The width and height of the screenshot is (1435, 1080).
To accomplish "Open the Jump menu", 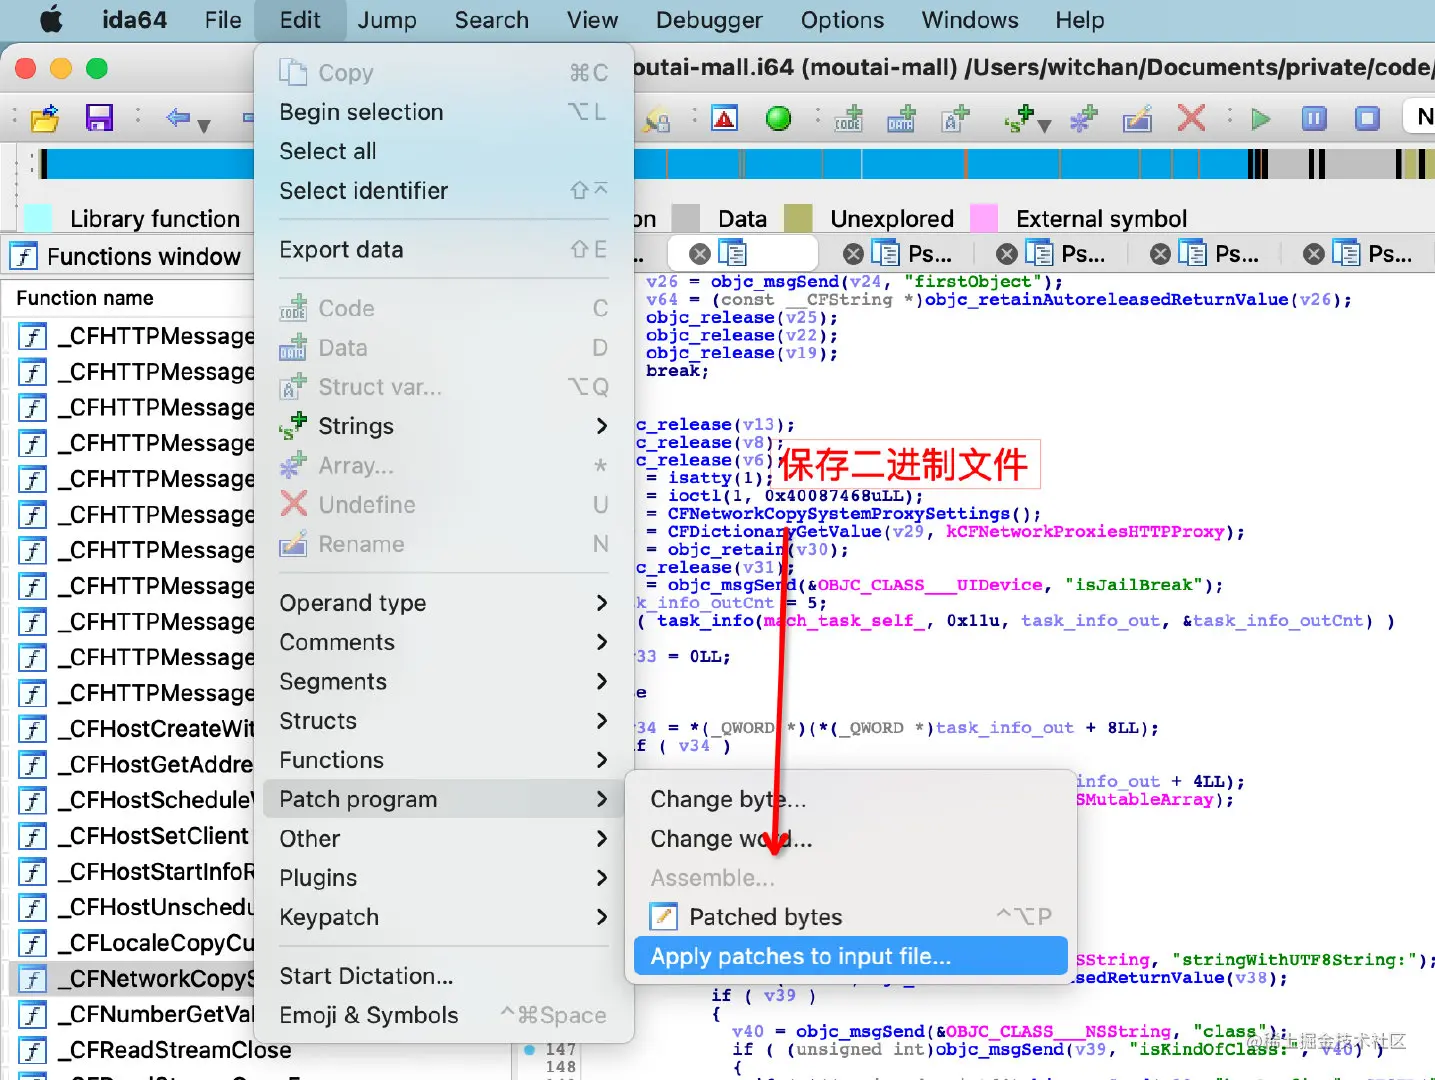I will 387,20.
